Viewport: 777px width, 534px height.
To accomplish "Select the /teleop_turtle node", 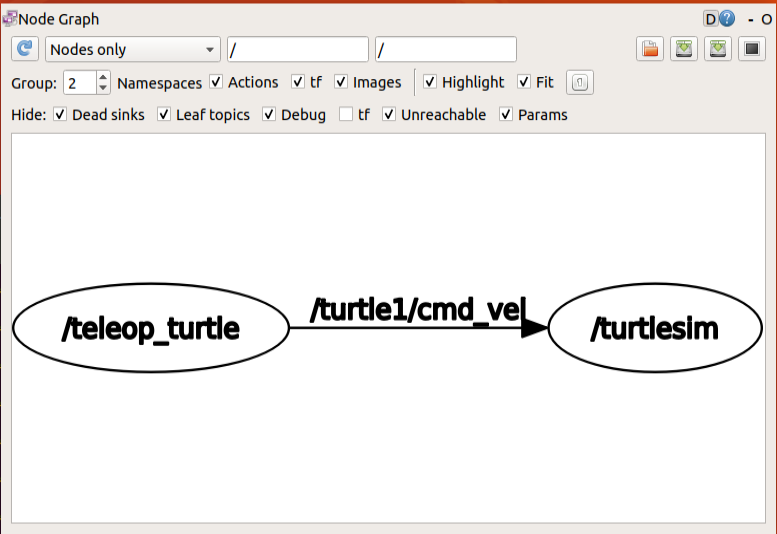I will click(151, 328).
